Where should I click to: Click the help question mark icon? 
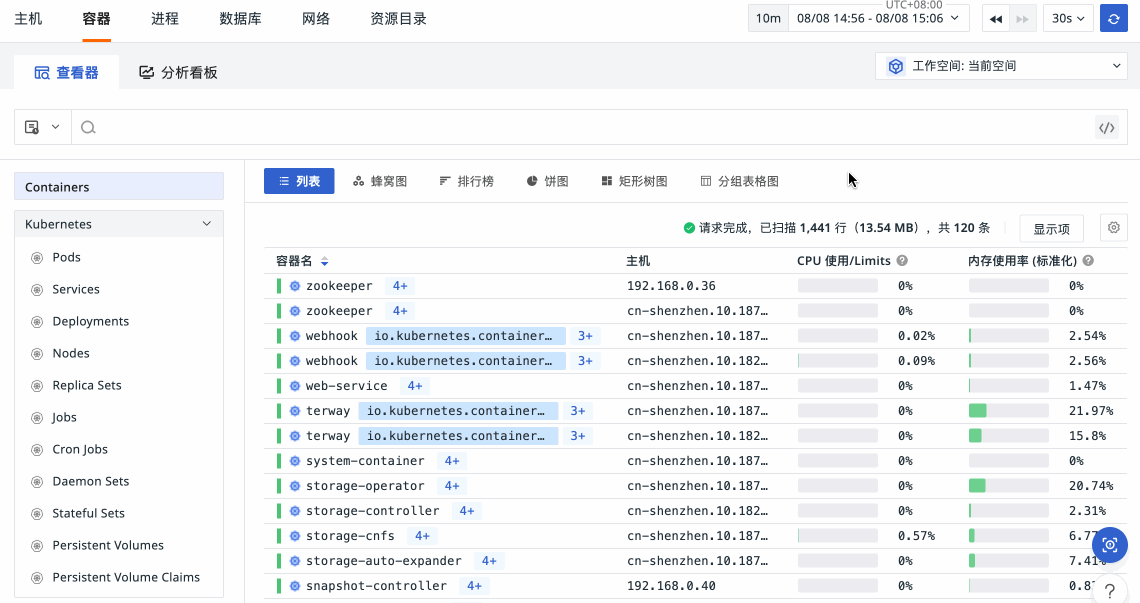tap(1110, 591)
